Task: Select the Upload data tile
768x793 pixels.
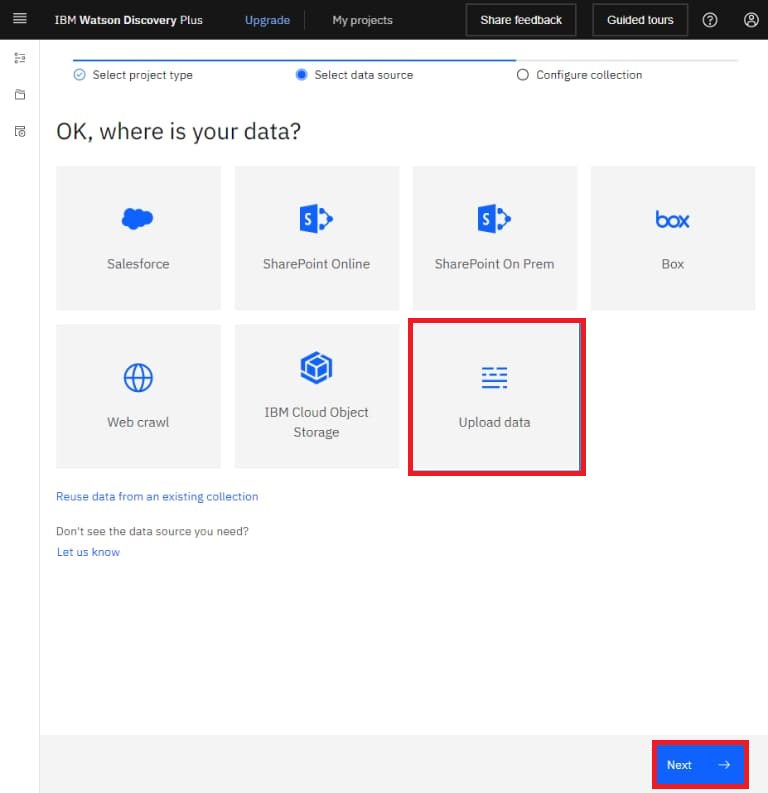Action: [495, 397]
